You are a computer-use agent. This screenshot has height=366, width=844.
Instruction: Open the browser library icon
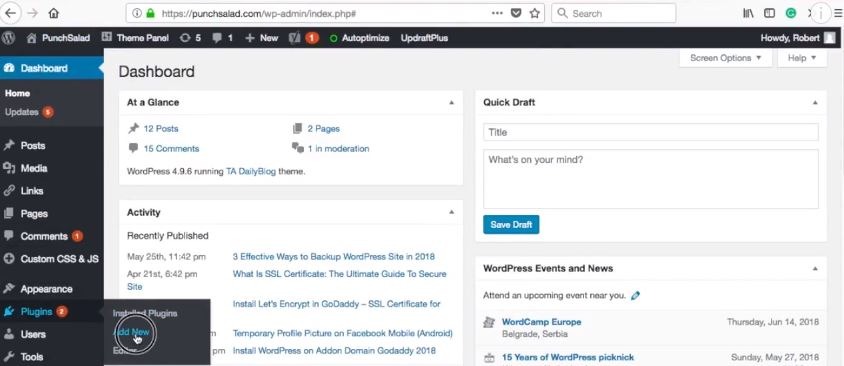click(748, 13)
